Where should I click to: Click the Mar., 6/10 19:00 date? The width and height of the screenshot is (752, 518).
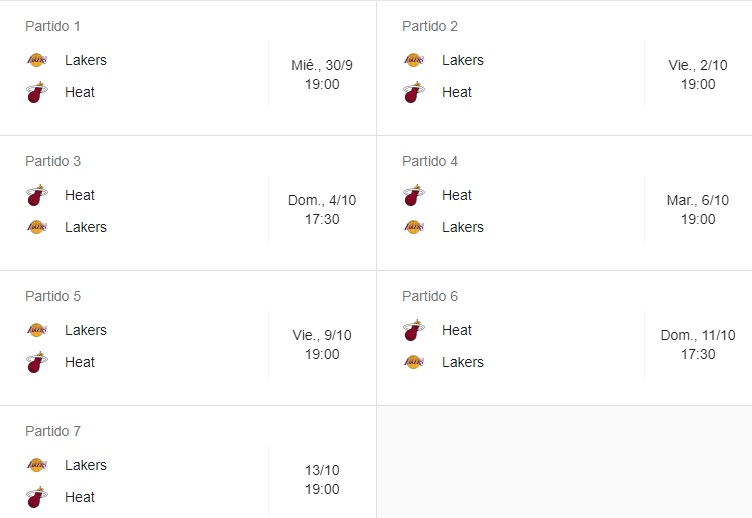click(698, 210)
